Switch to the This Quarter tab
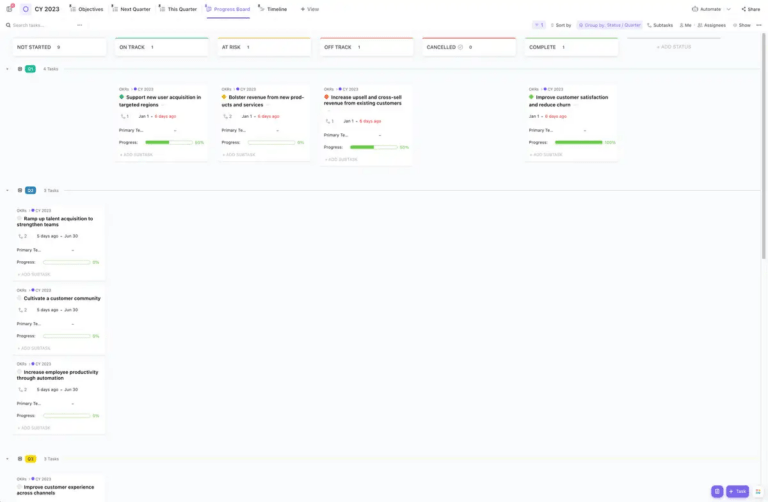 point(178,9)
